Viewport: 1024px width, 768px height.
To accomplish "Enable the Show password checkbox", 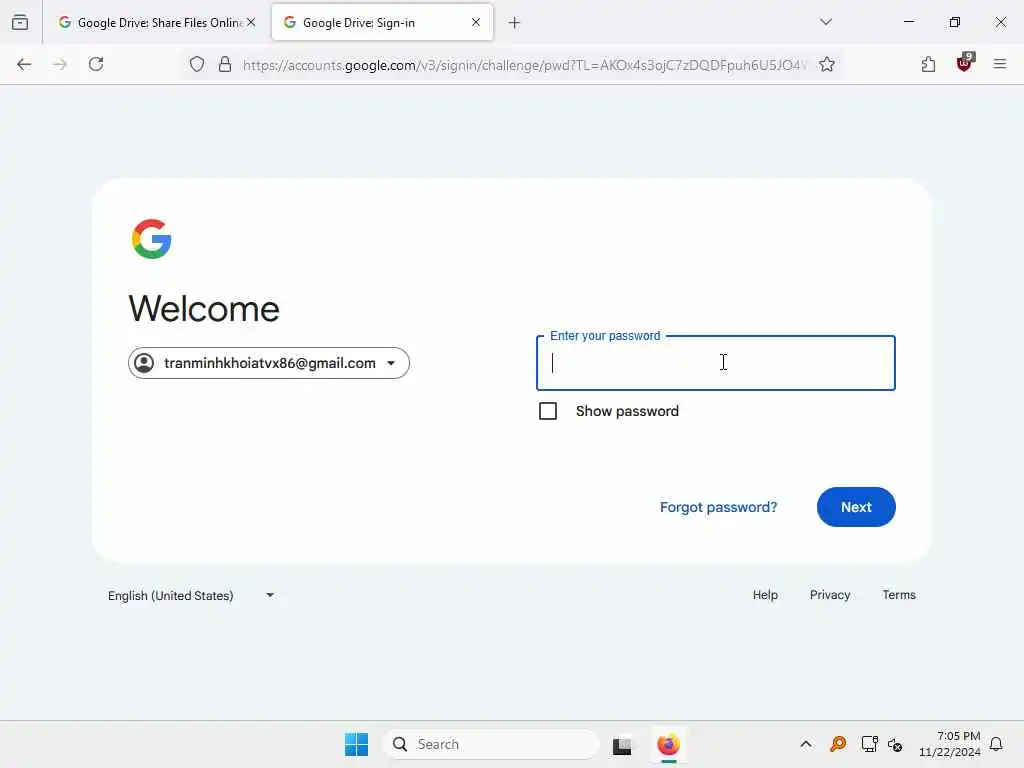I will 548,411.
